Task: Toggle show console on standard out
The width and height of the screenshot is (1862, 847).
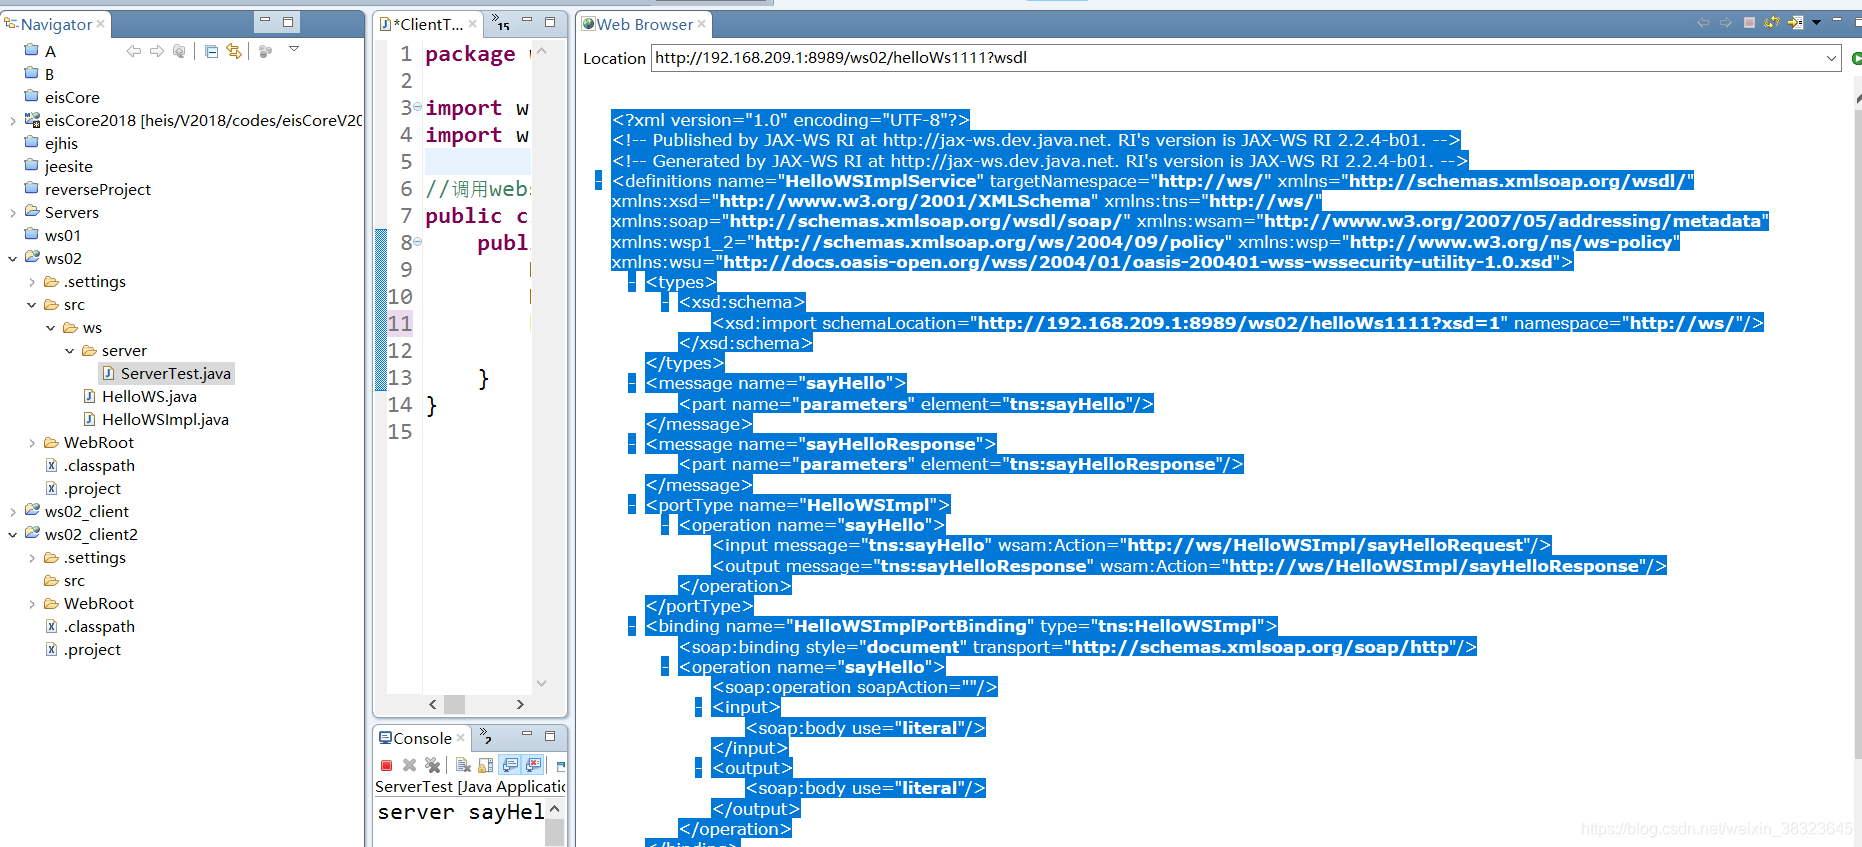Action: (x=510, y=765)
